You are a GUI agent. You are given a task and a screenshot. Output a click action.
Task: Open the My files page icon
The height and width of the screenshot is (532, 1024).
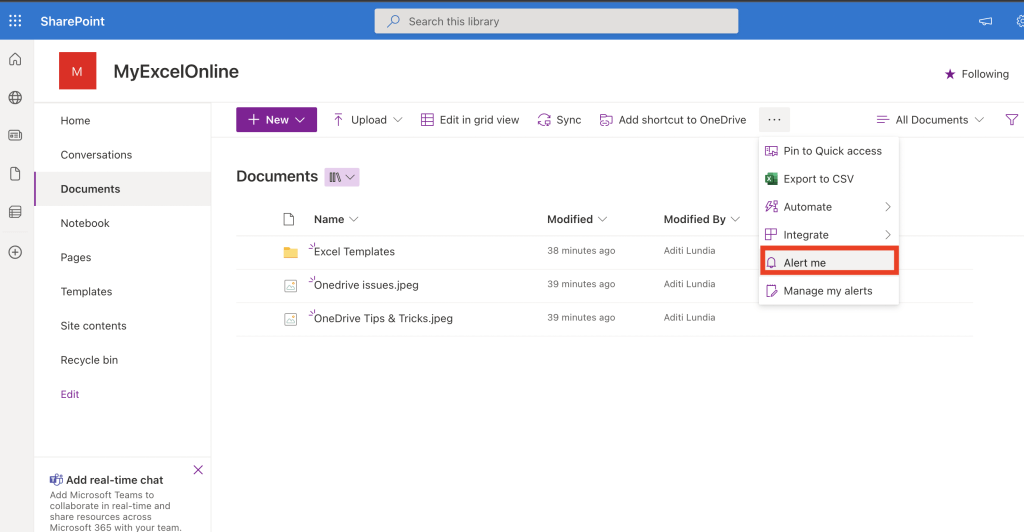[x=15, y=174]
